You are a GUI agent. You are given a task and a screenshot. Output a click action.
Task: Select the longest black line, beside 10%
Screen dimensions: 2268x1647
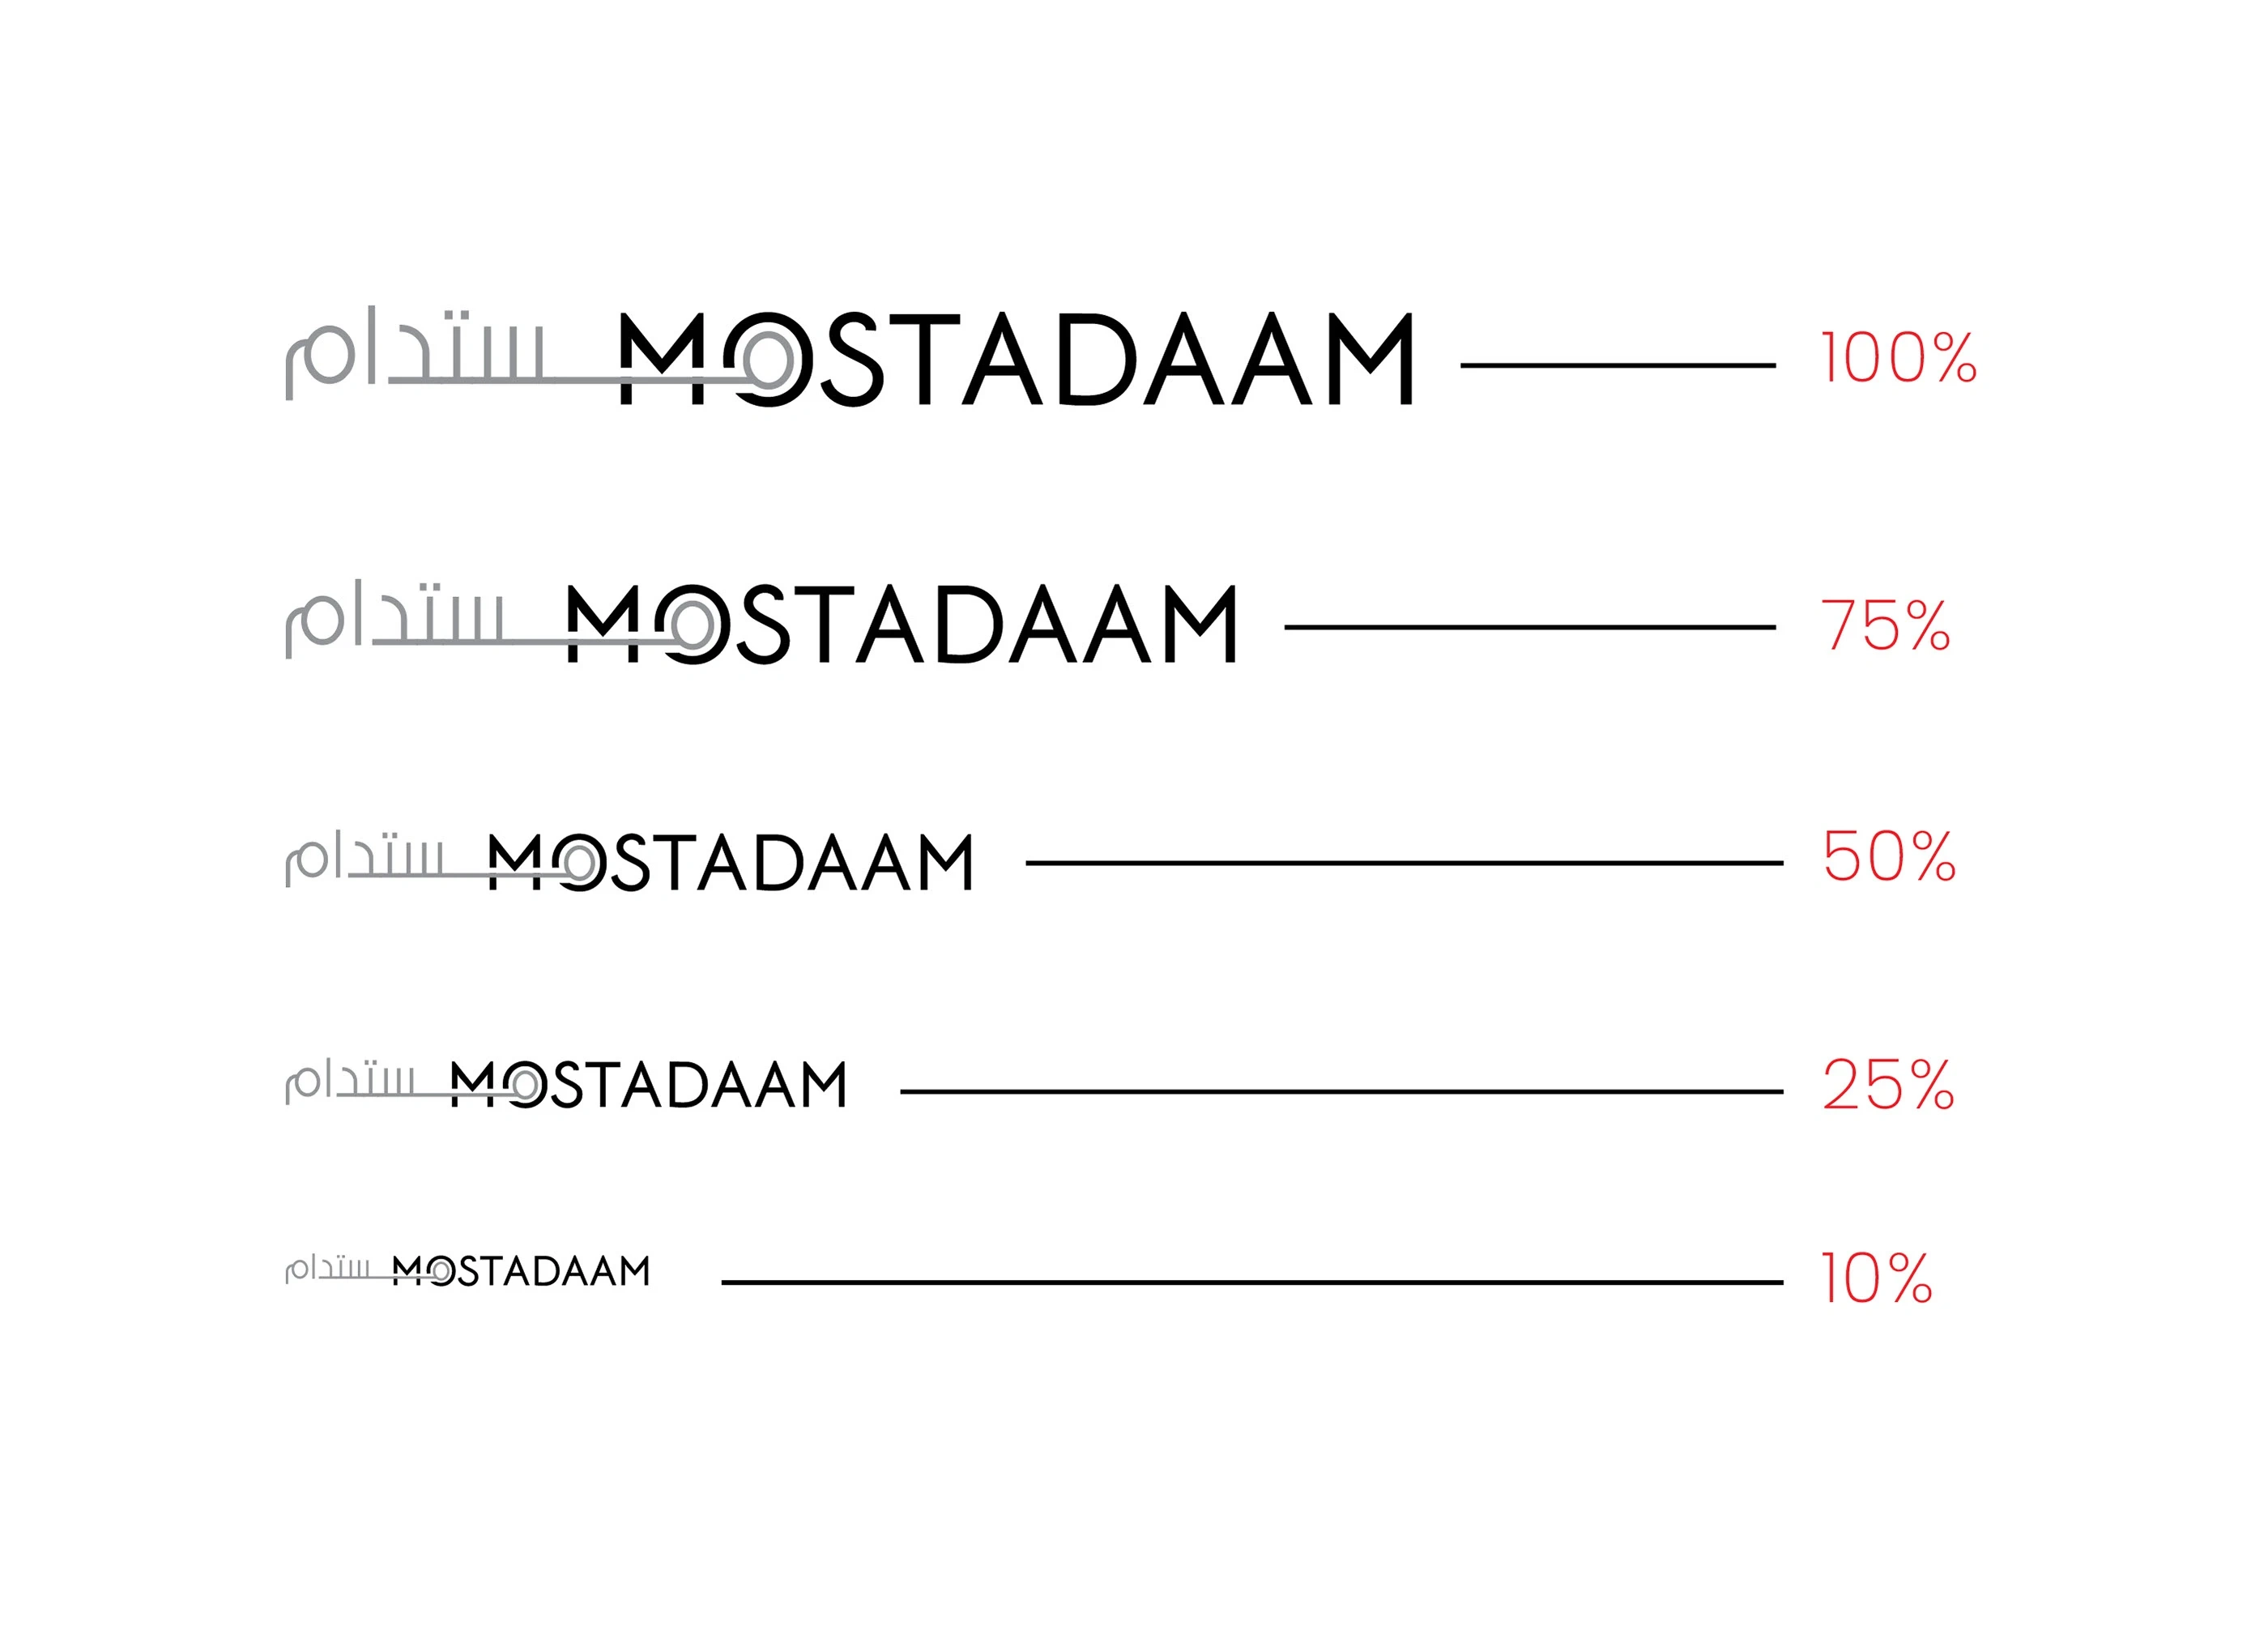coord(1252,1281)
